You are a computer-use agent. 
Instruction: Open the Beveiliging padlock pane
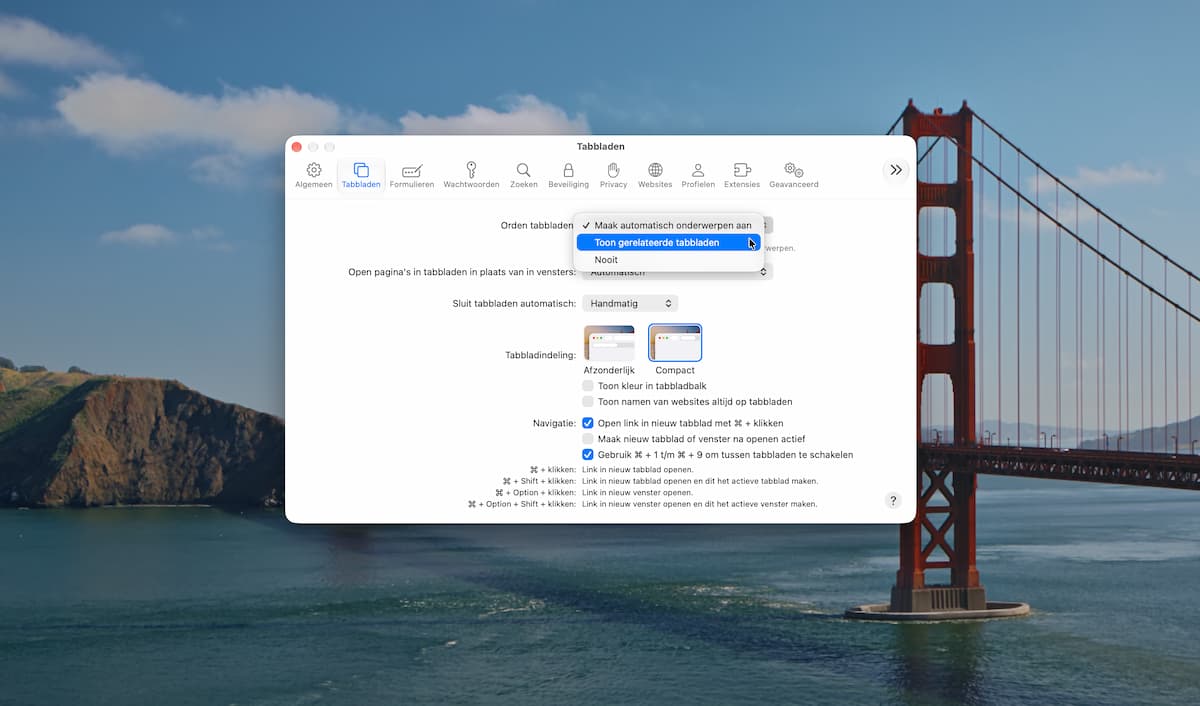click(x=569, y=175)
